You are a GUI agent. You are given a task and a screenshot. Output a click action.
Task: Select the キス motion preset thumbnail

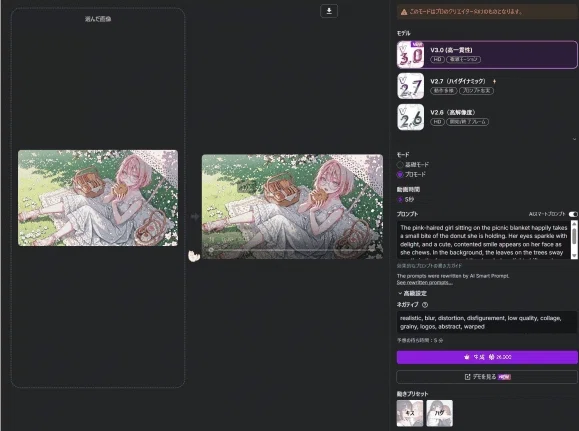(410, 413)
